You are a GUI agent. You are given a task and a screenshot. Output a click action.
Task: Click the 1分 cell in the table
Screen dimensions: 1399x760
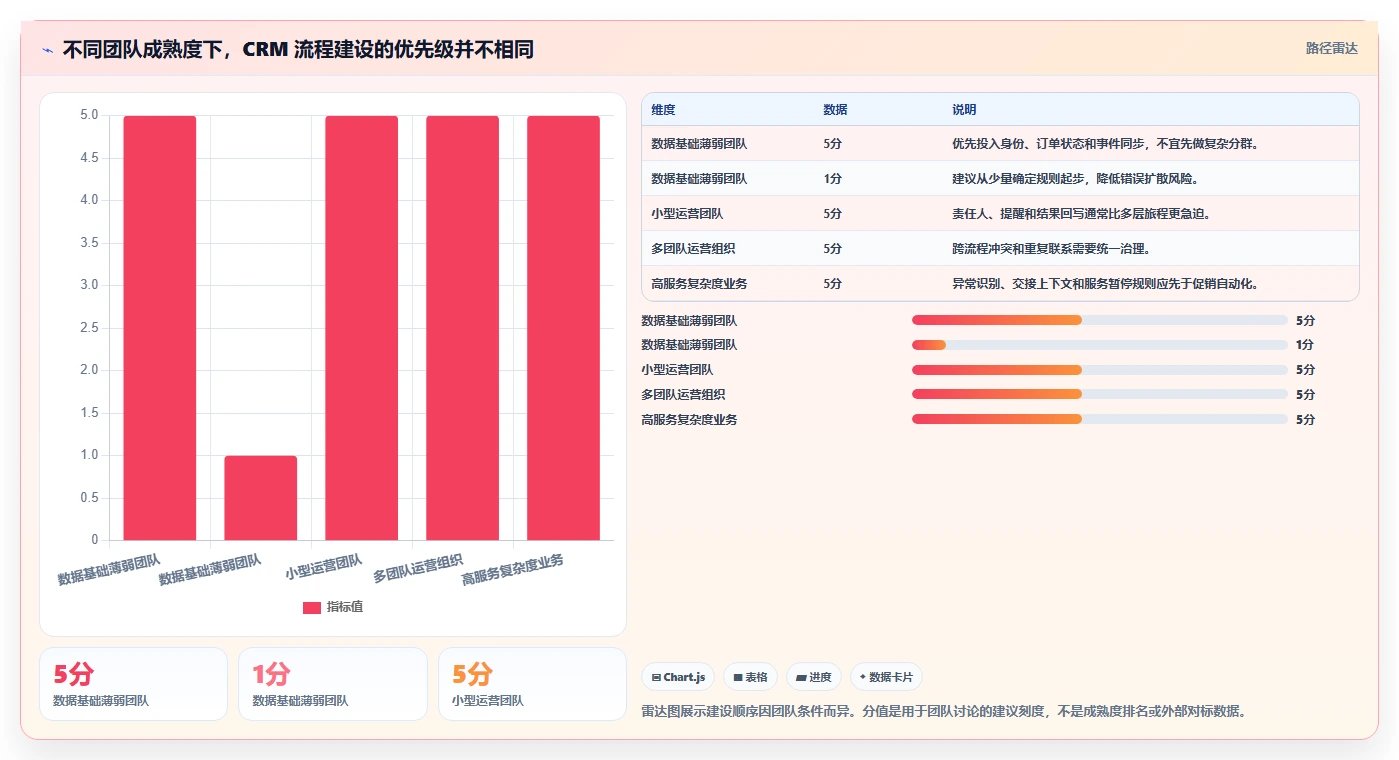pyautogui.click(x=832, y=179)
